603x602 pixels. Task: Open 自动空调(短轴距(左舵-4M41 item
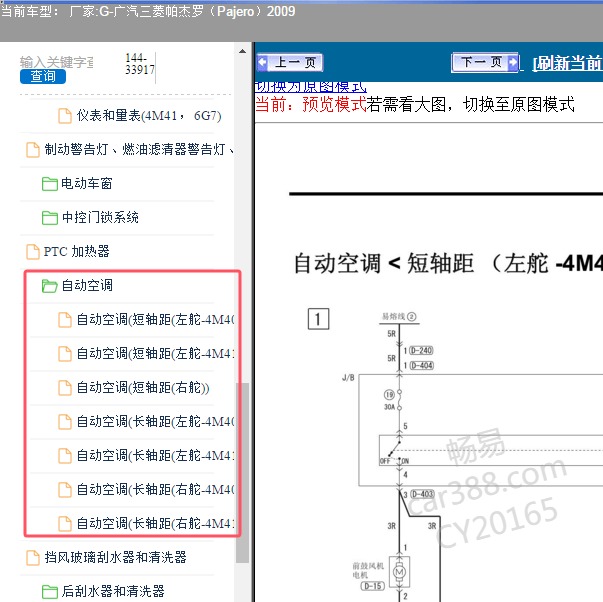tap(155, 353)
